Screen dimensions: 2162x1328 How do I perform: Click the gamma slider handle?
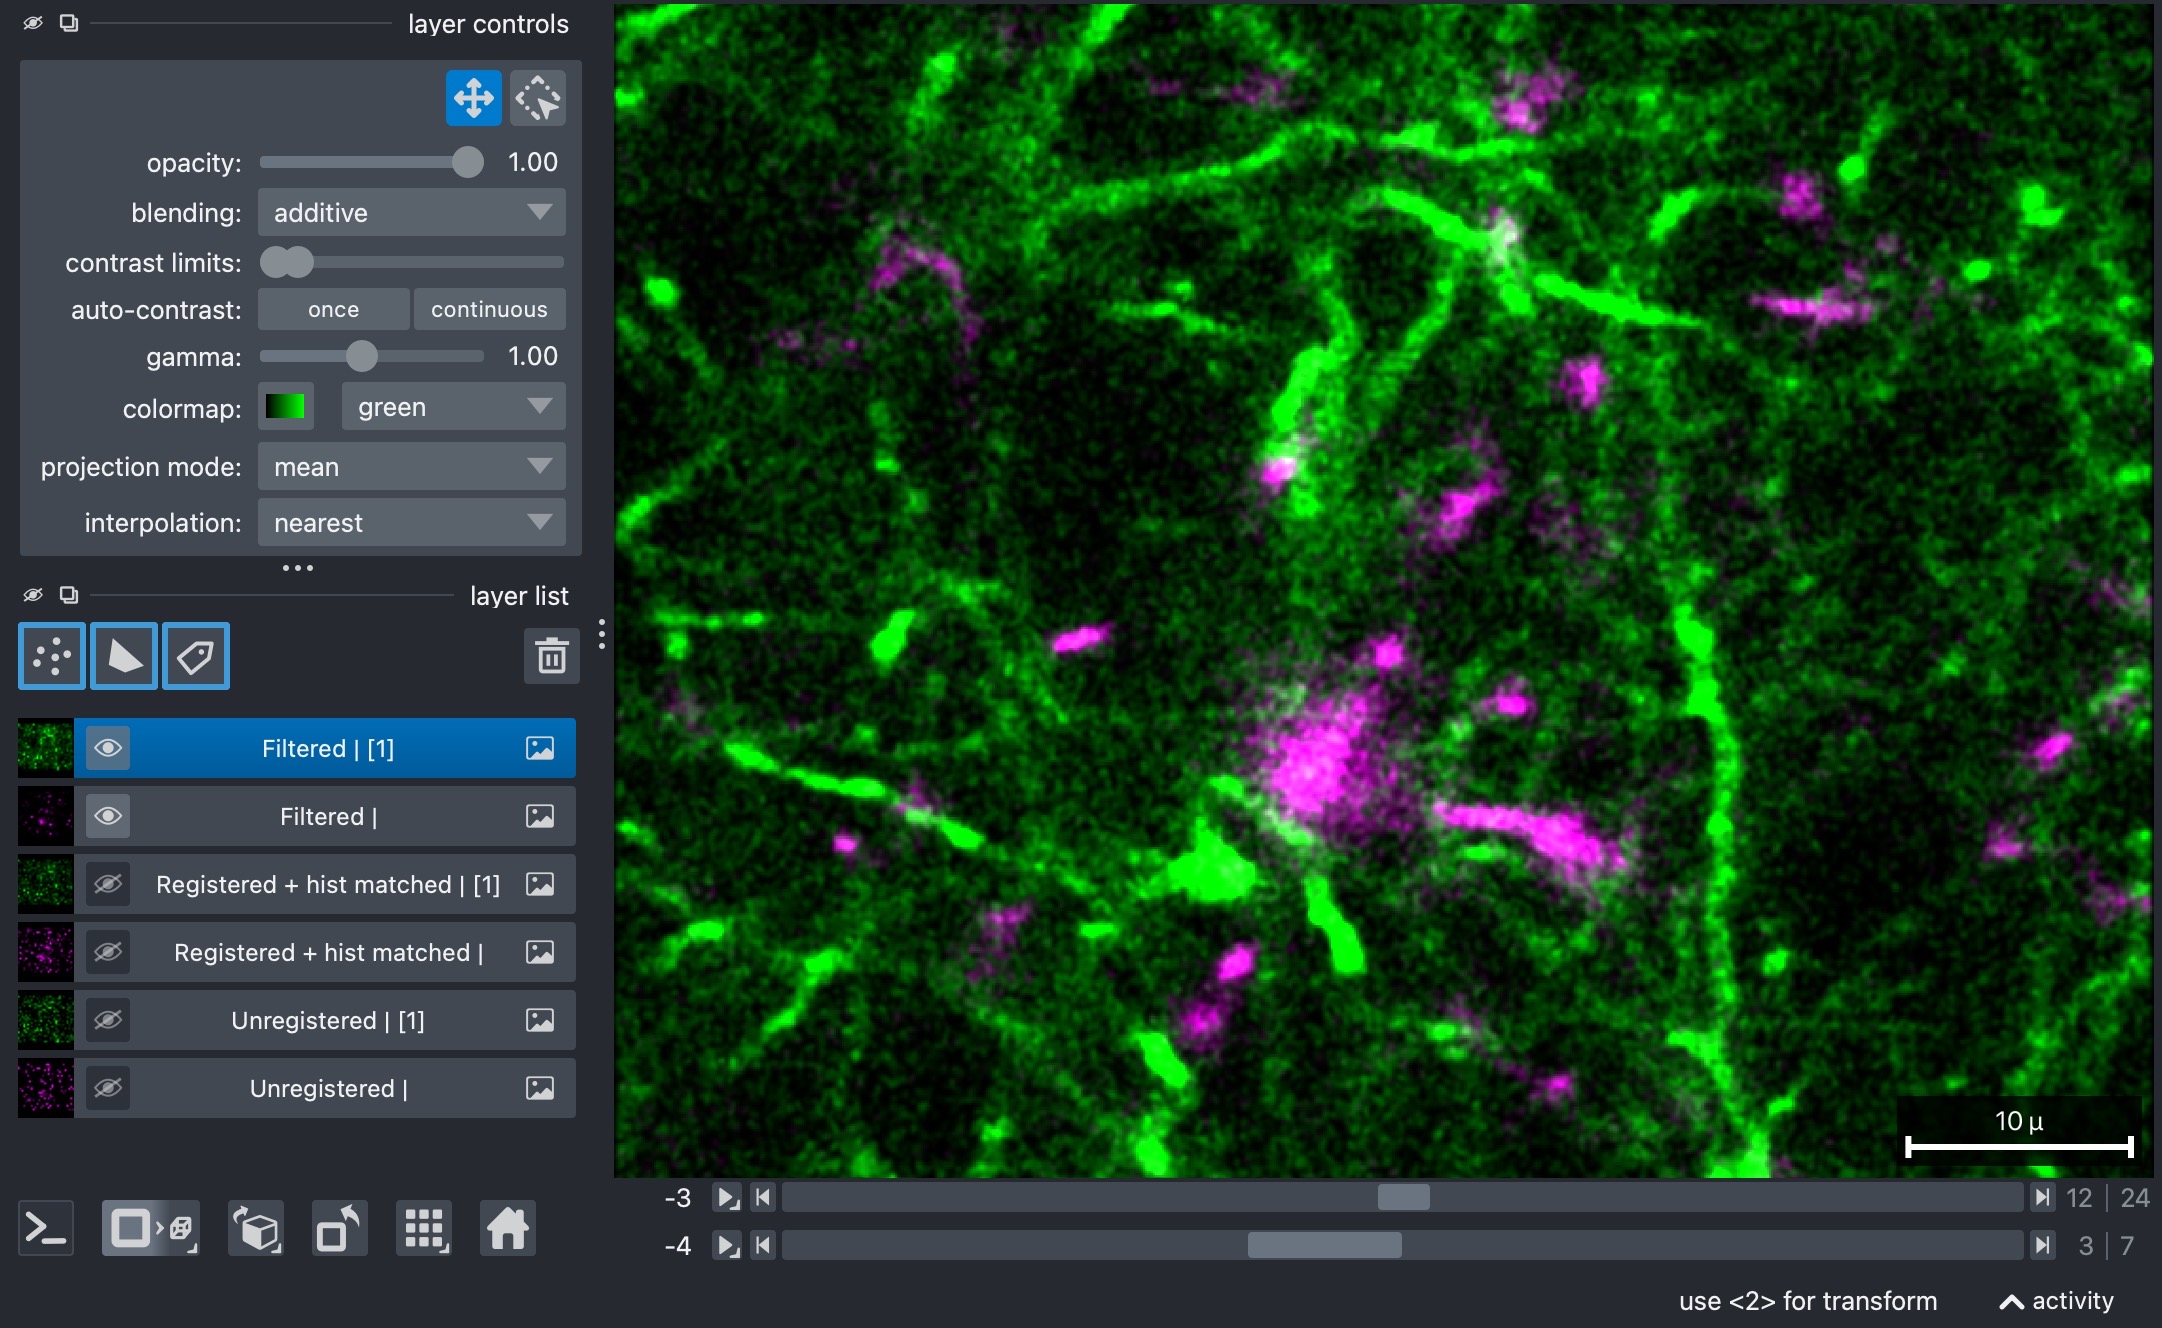[362, 356]
